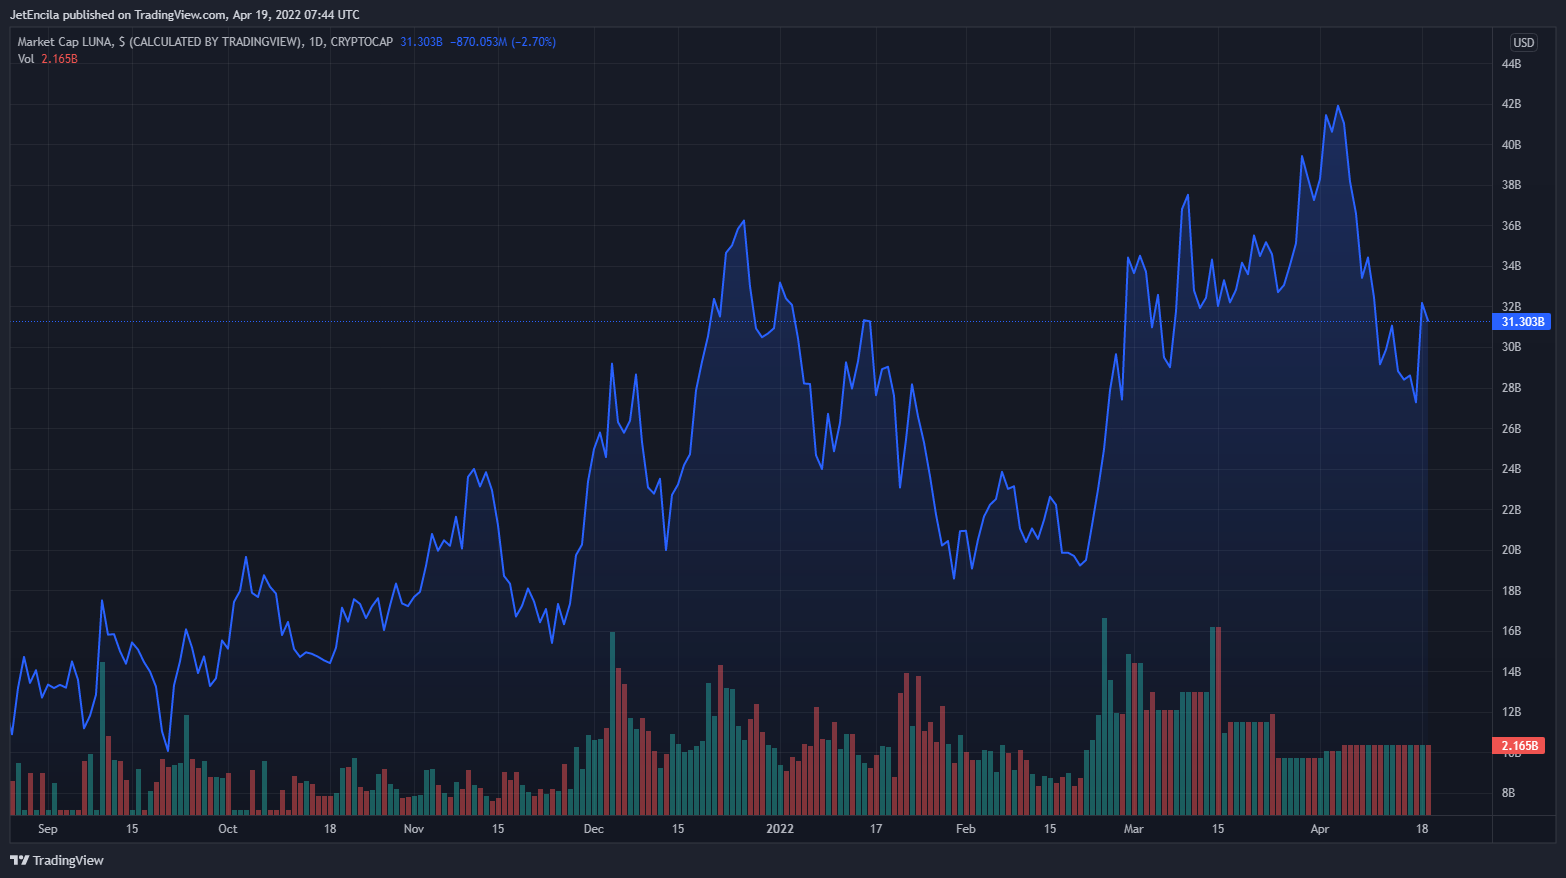
Task: Click the 2022 year marker on time axis
Action: [x=780, y=829]
